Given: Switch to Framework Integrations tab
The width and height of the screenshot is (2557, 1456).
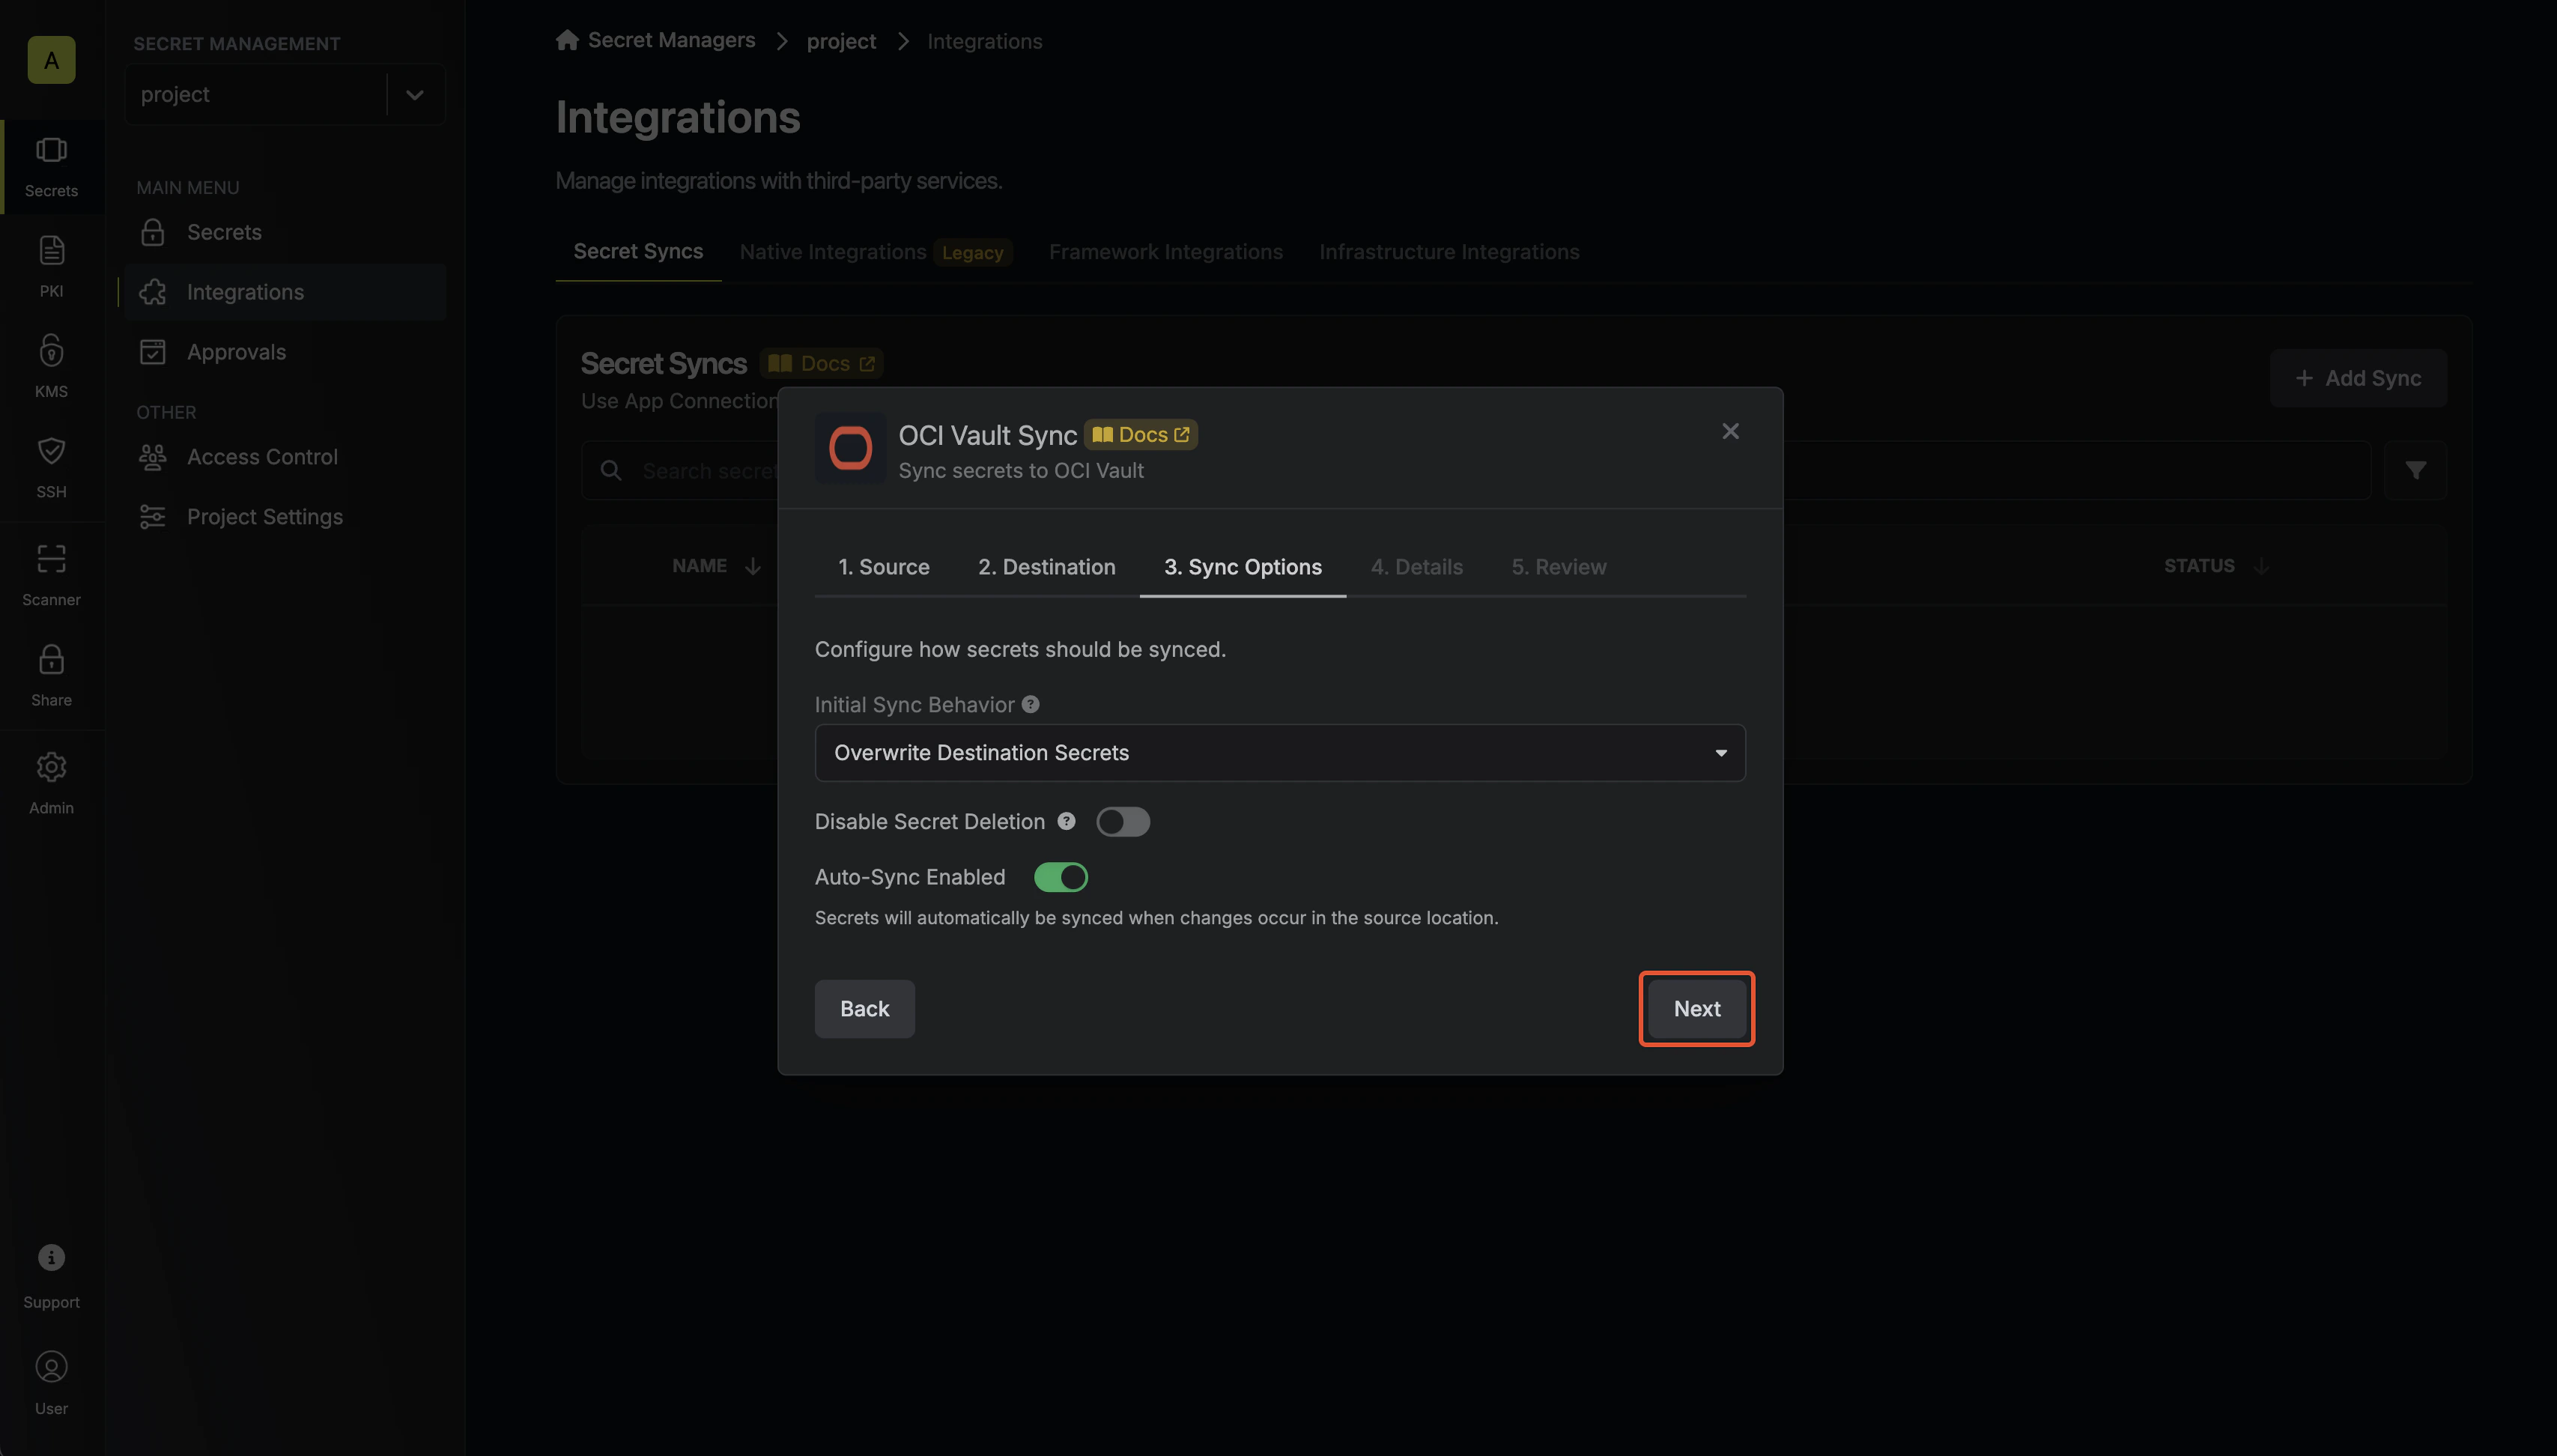Looking at the screenshot, I should [1165, 252].
